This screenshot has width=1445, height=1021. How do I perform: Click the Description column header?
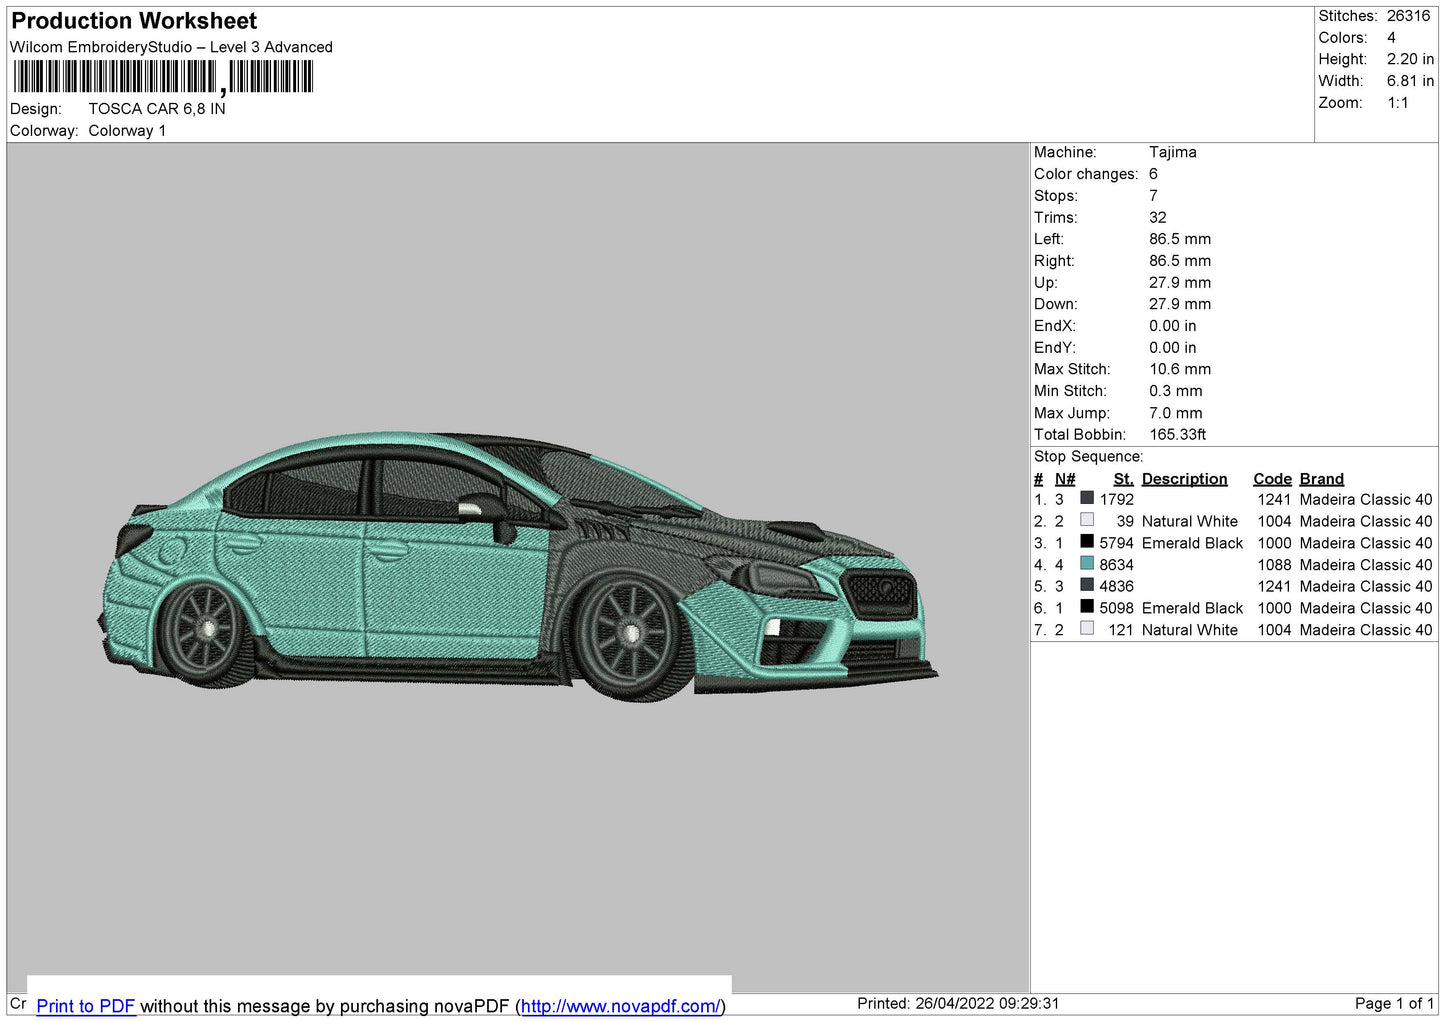1184,479
